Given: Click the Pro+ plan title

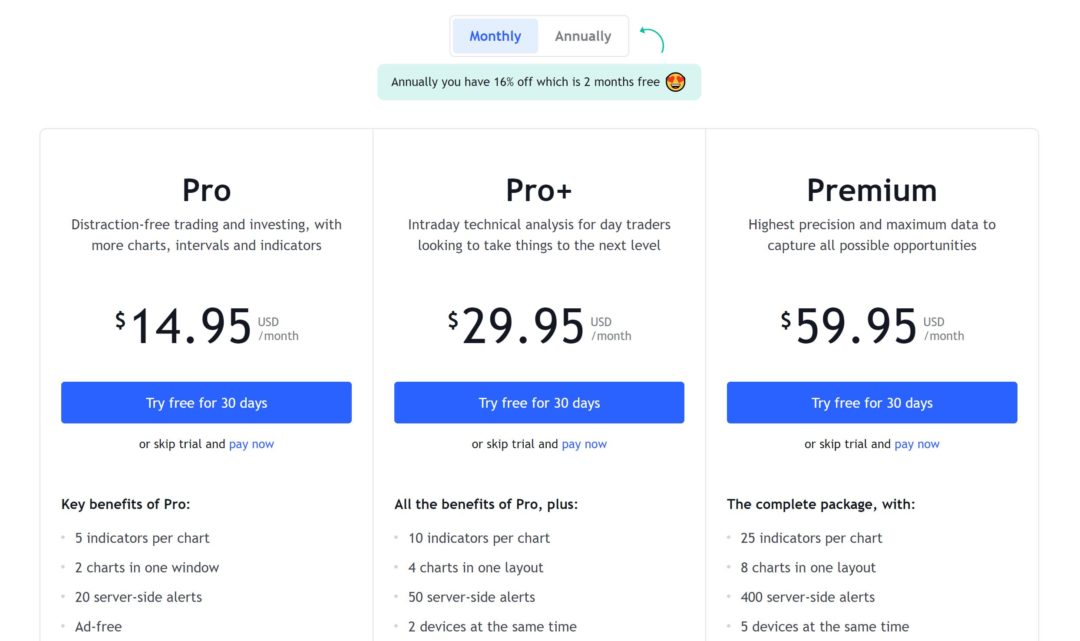Looking at the screenshot, I should (539, 190).
